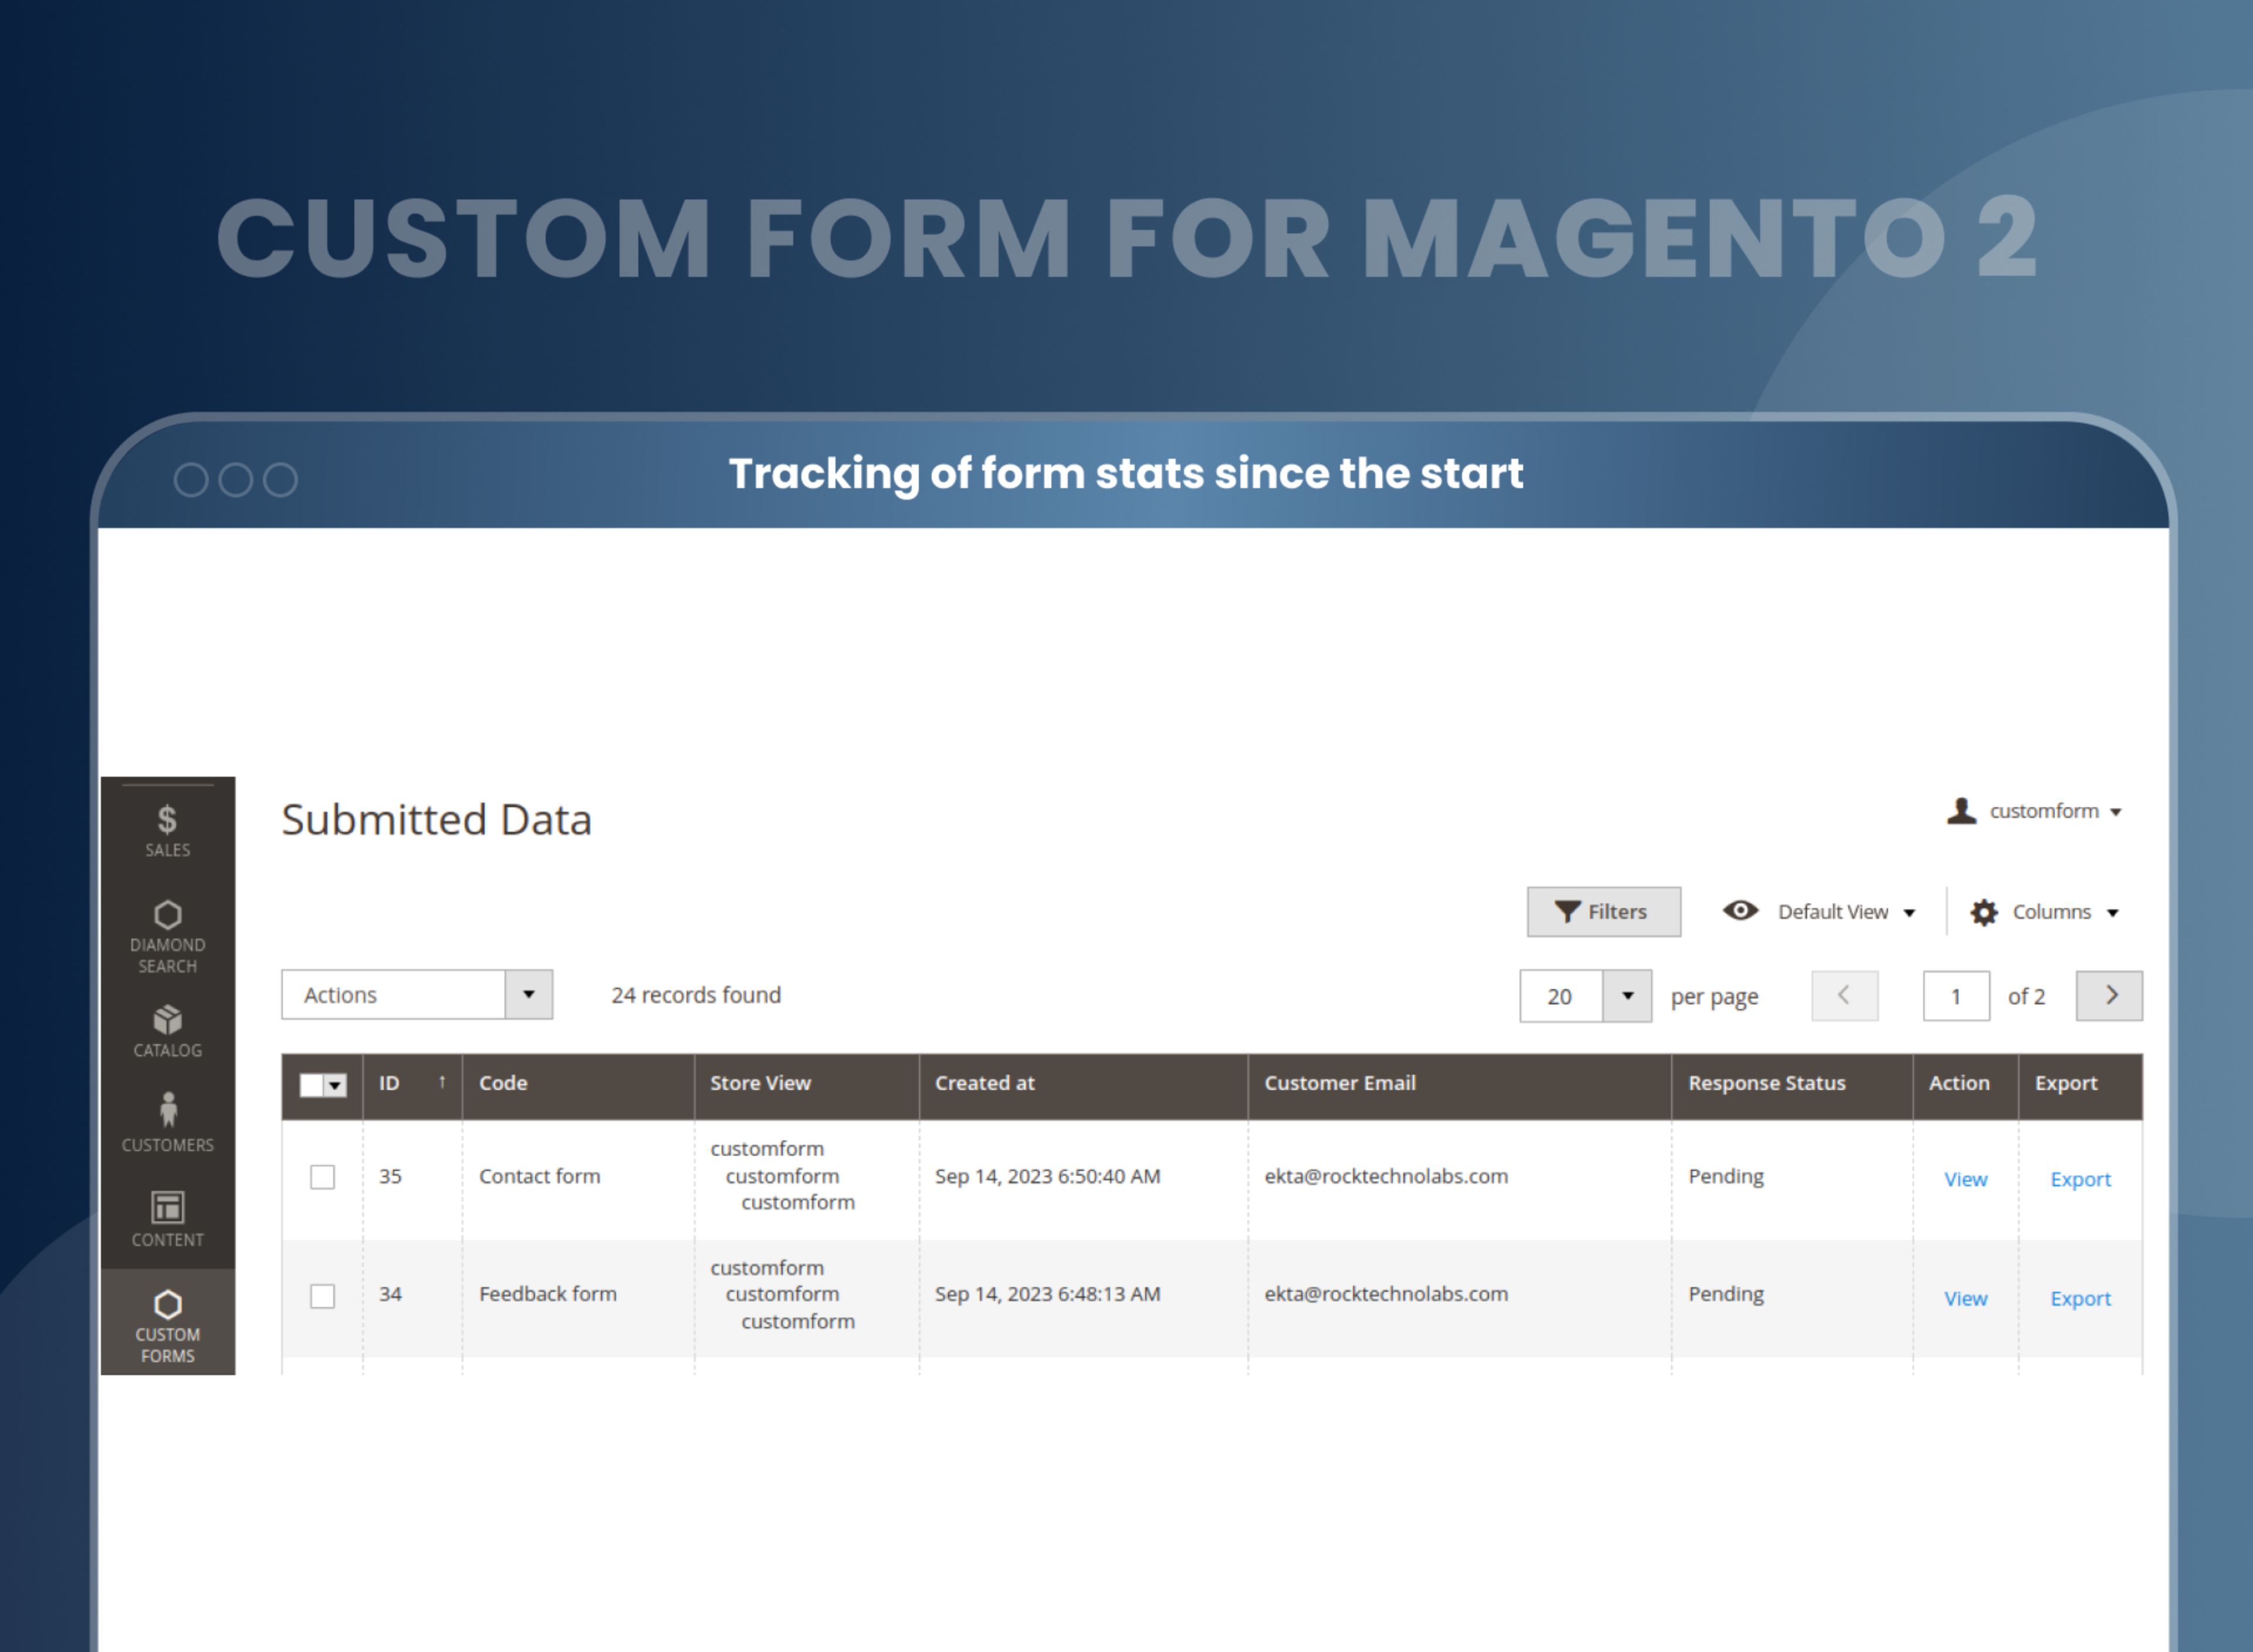Click the per page value field showing 20
The width and height of the screenshot is (2253, 1652).
coord(1561,996)
